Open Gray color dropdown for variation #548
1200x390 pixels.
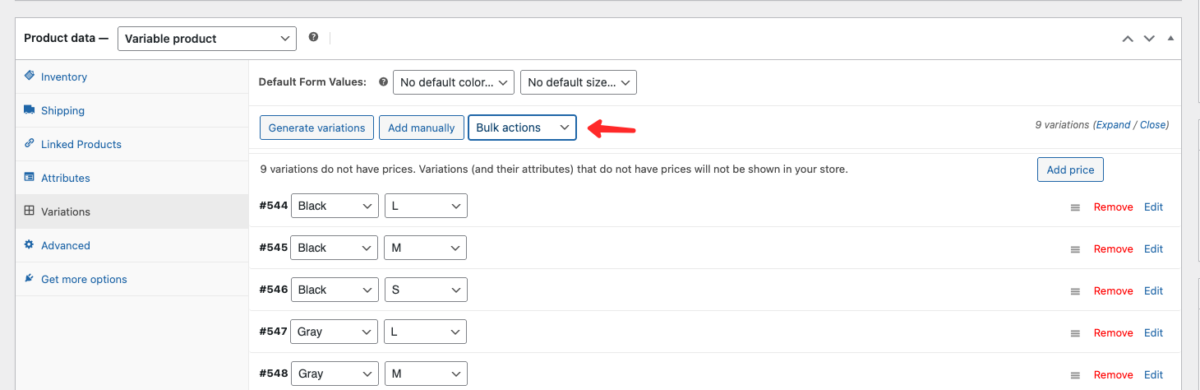point(335,374)
